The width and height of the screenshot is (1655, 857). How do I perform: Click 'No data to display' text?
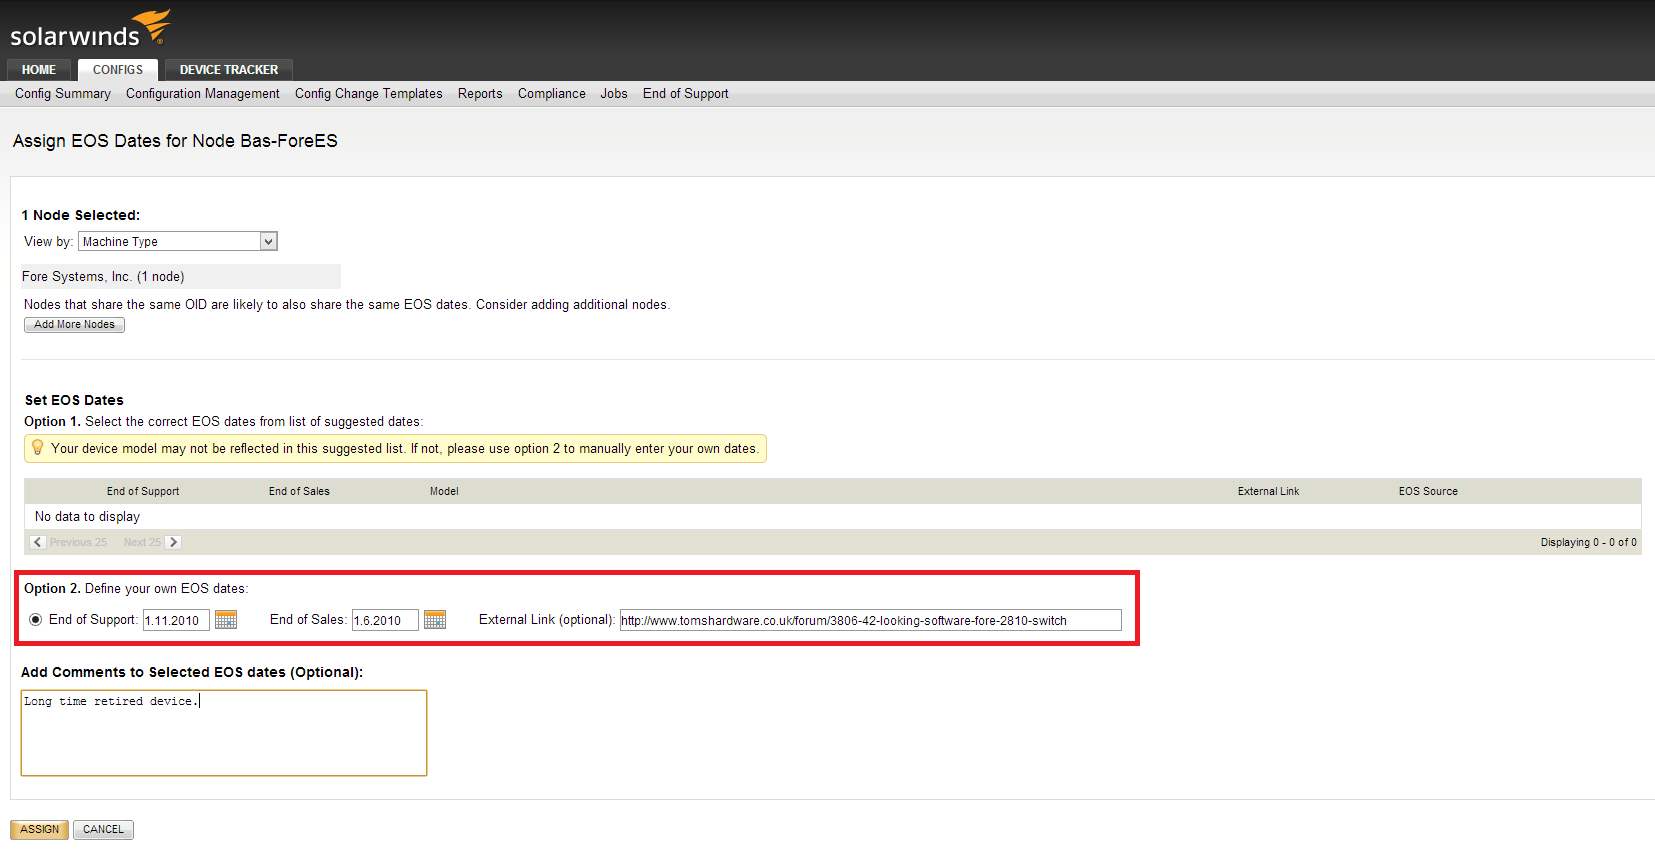[87, 517]
